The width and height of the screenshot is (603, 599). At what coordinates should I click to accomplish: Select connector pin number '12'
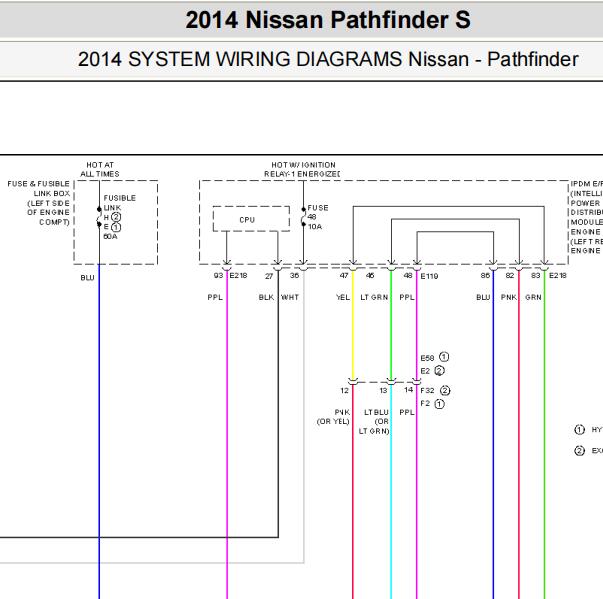(344, 391)
